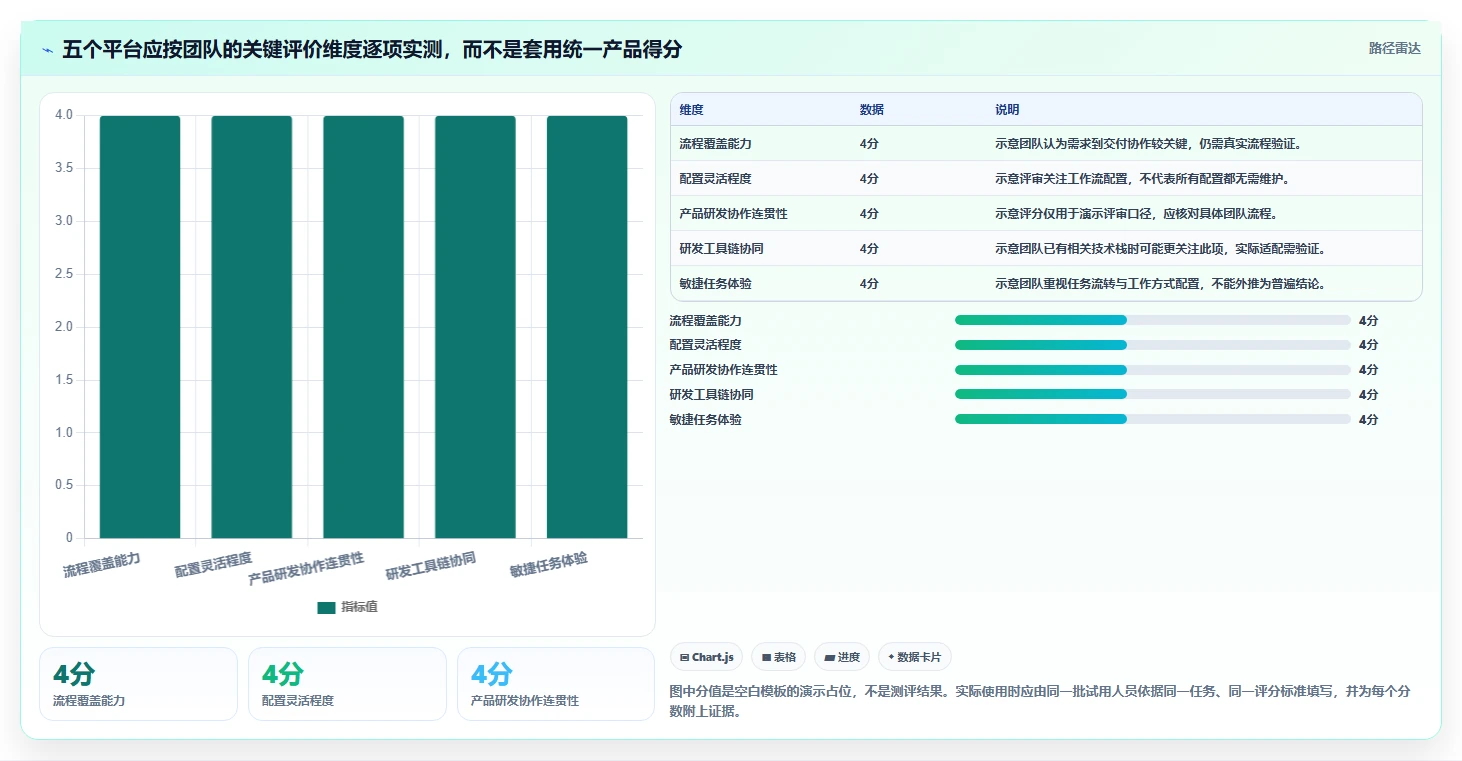
Task: Click the 流程覆盖能力 chart bar
Action: 140,327
